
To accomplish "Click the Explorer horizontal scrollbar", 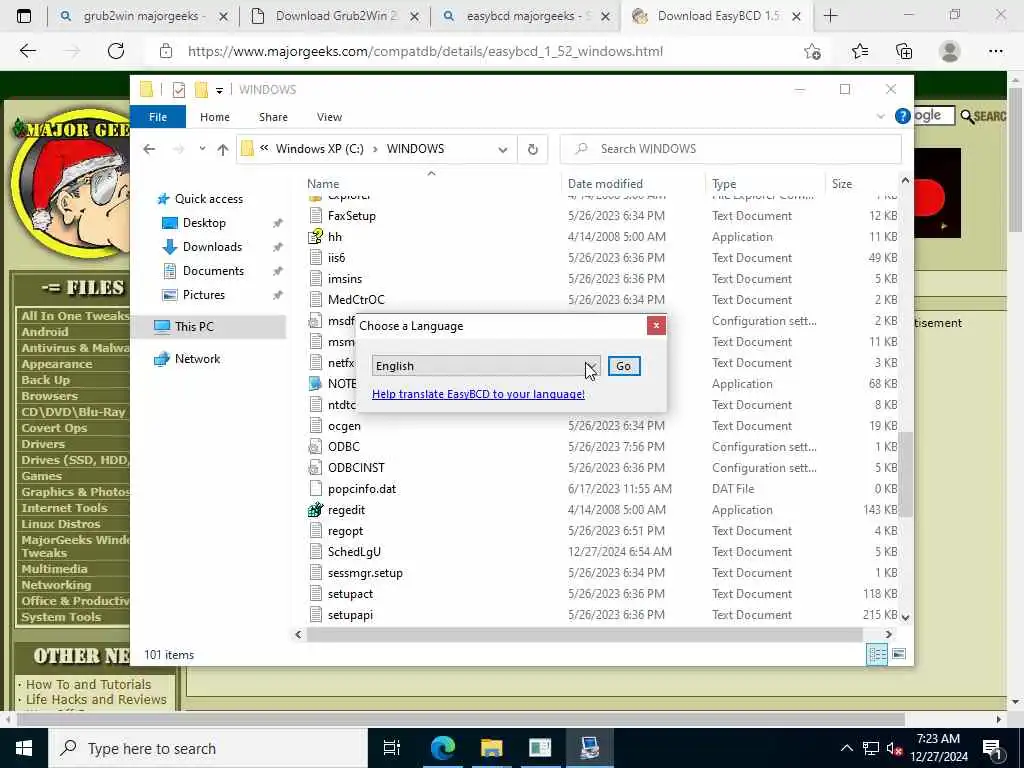I will pyautogui.click(x=584, y=634).
